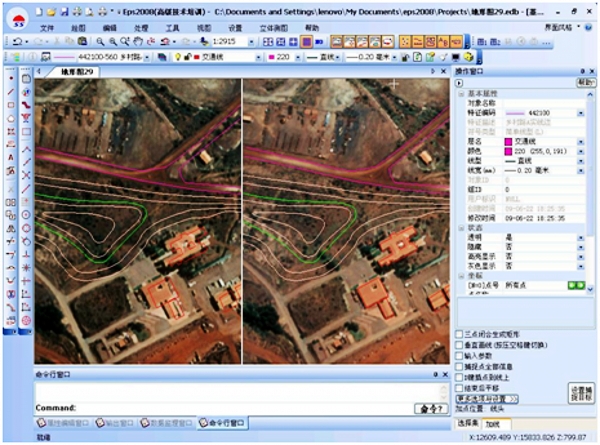
Task: Collapse the second properties group header
Action: tap(461, 228)
